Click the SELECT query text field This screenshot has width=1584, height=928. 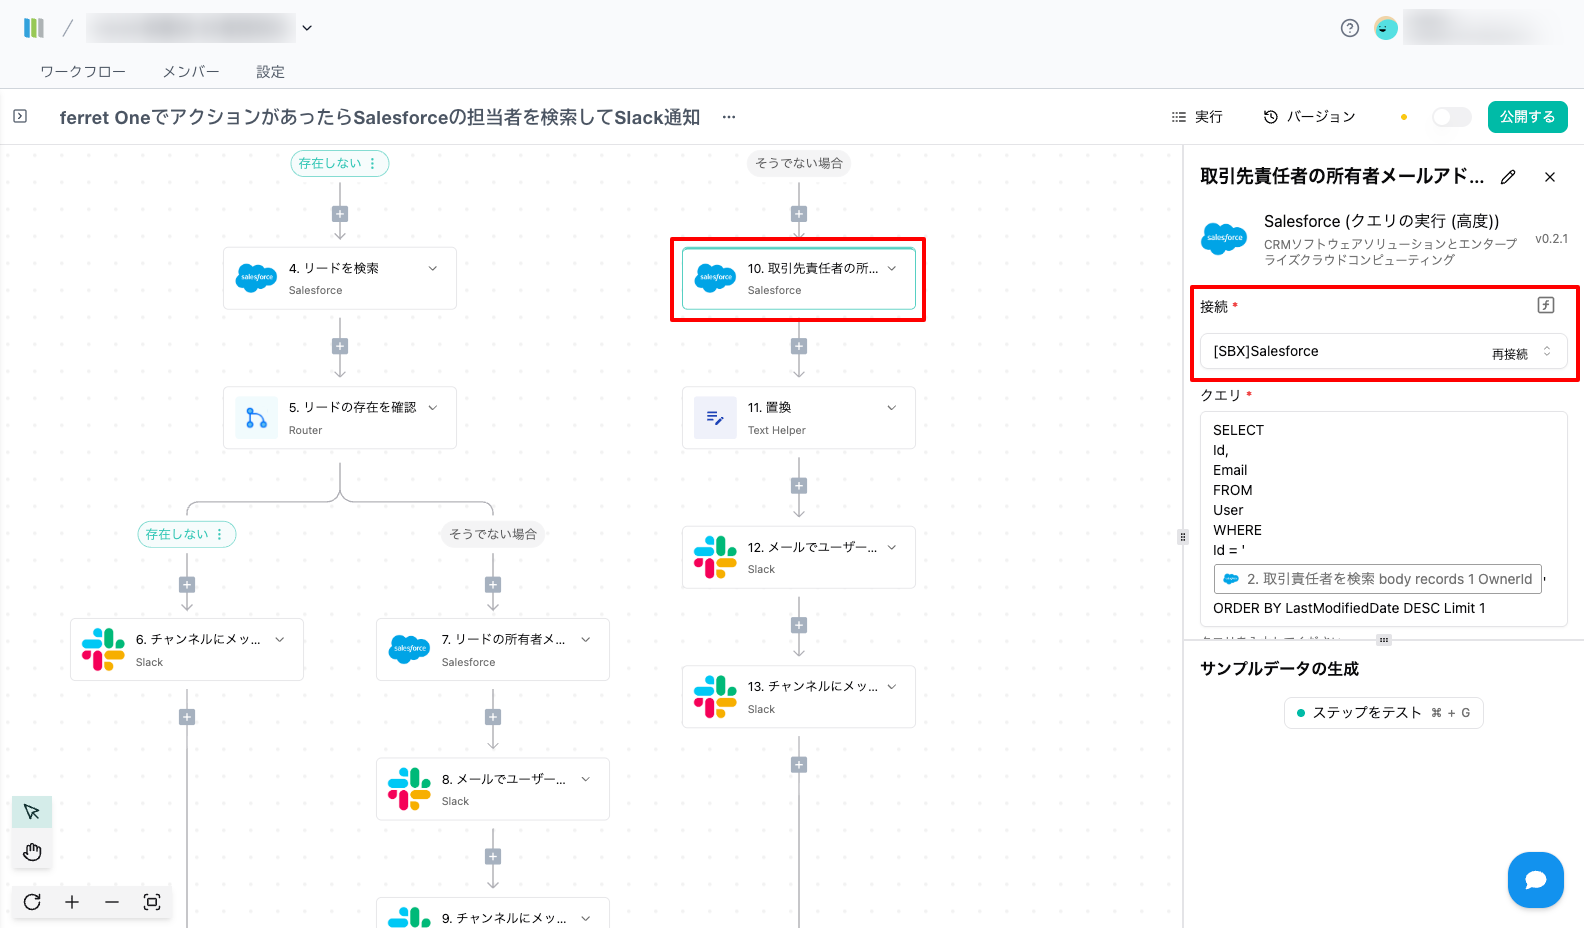1384,519
